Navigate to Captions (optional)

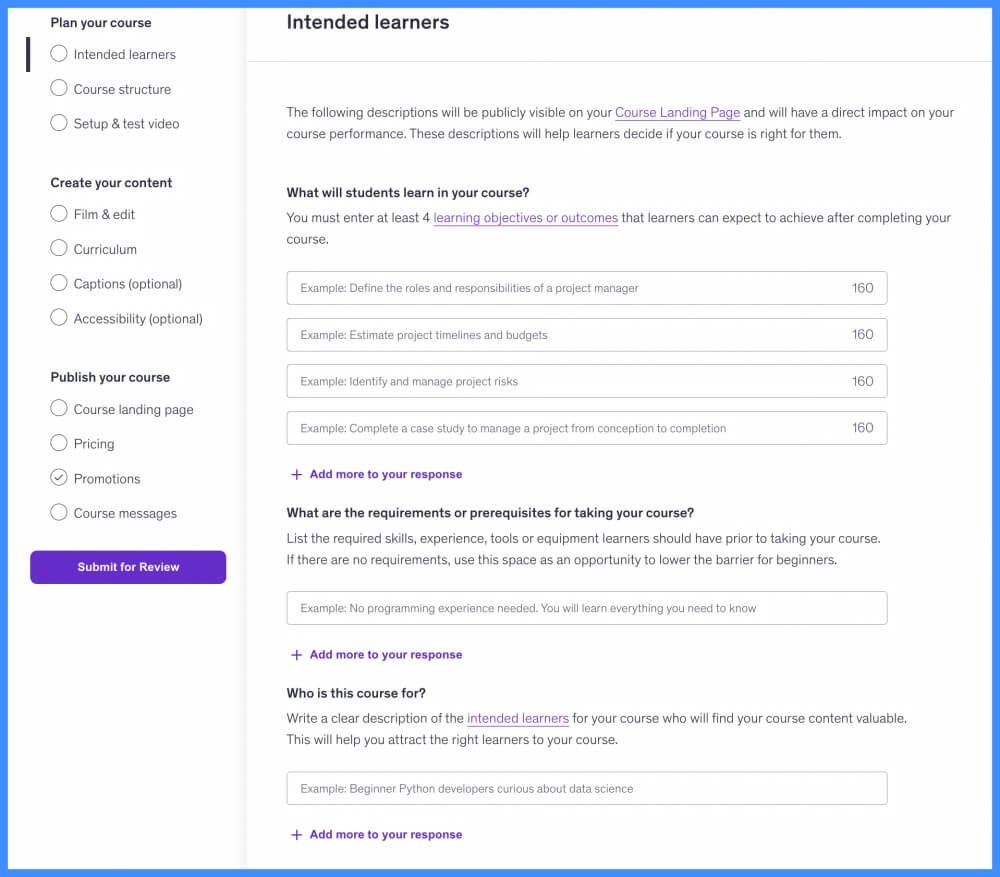[x=127, y=284]
